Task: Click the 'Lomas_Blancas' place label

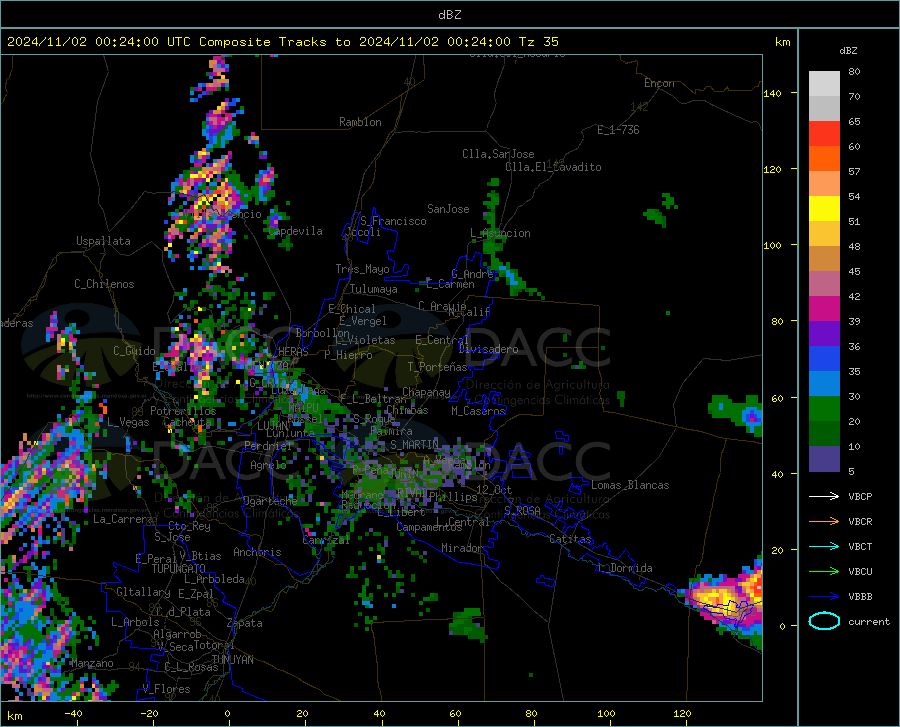Action: [x=630, y=485]
